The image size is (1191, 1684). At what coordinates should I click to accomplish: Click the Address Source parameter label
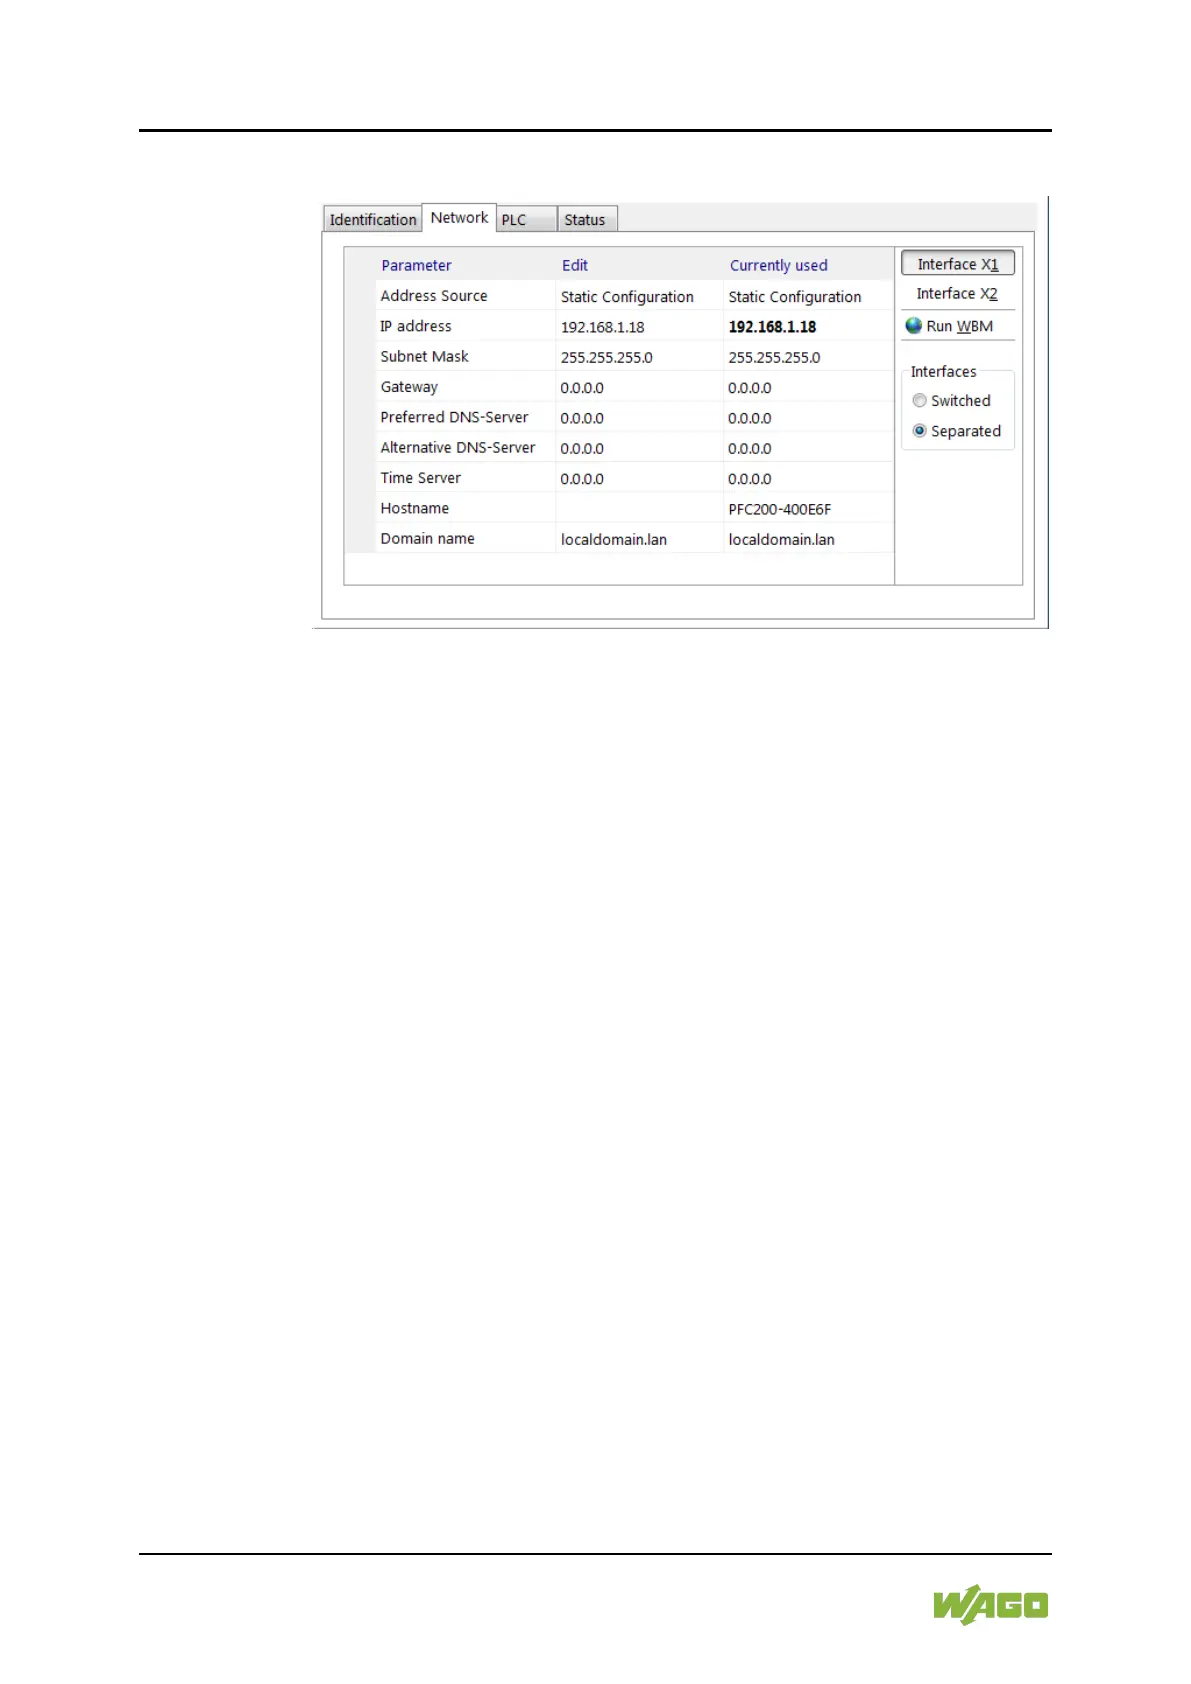click(x=434, y=296)
